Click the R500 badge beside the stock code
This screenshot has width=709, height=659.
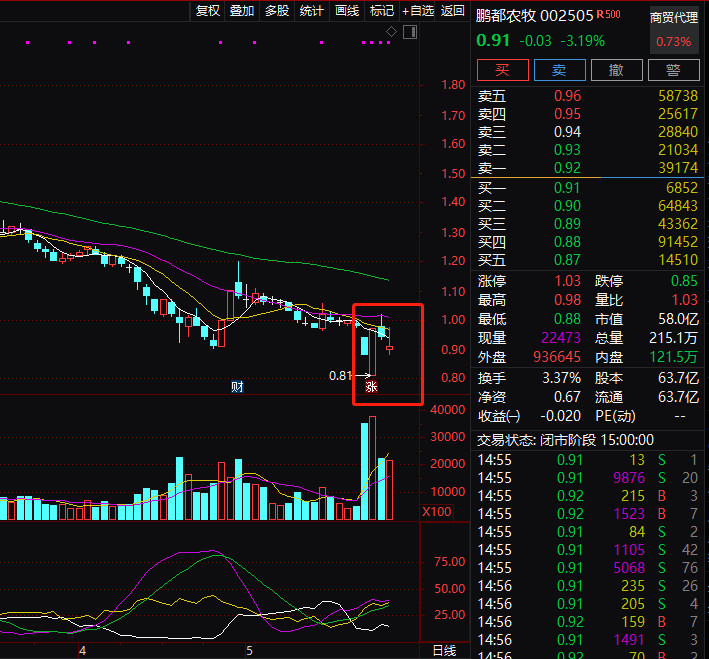click(608, 15)
